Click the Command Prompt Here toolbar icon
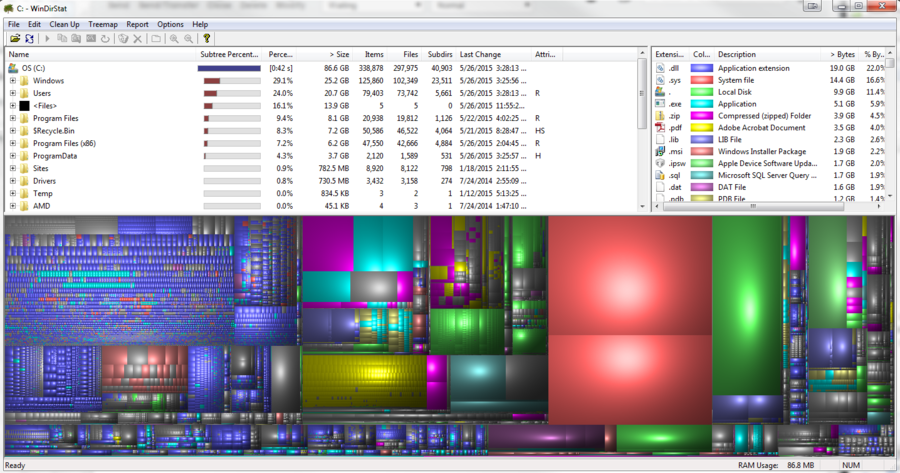The image size is (900, 473). coord(91,39)
